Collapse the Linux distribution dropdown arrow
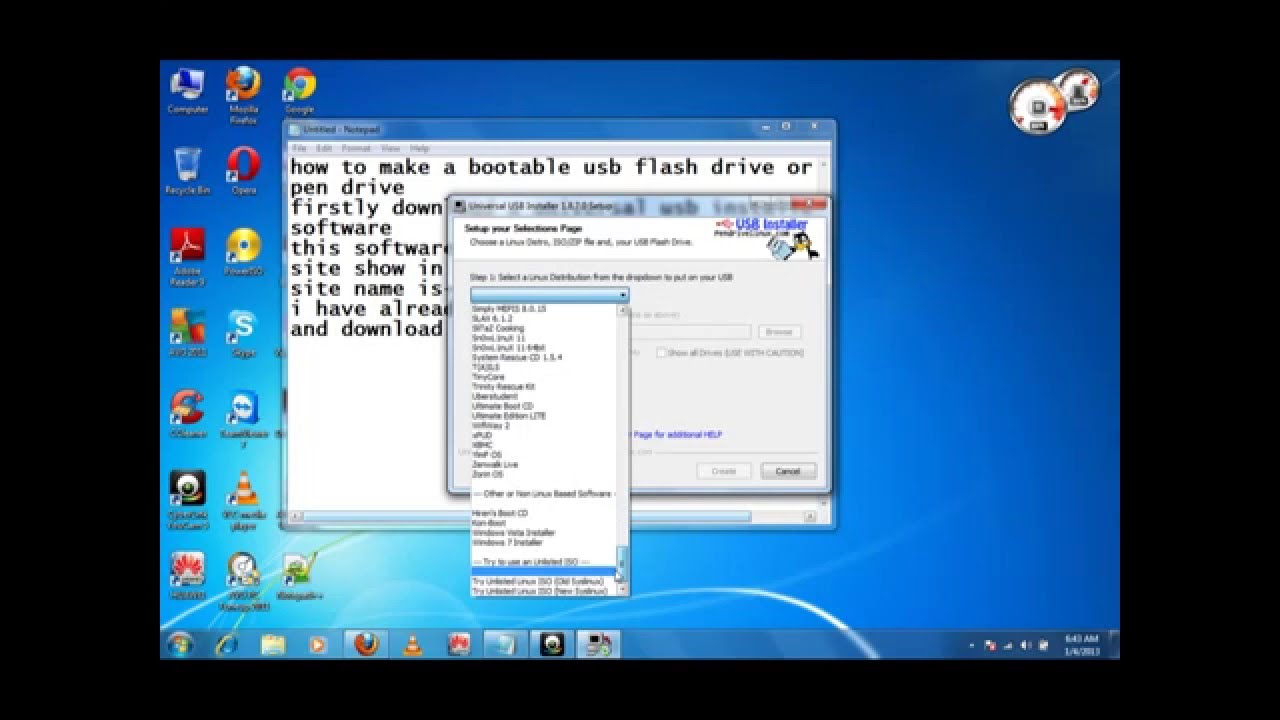 (x=623, y=295)
